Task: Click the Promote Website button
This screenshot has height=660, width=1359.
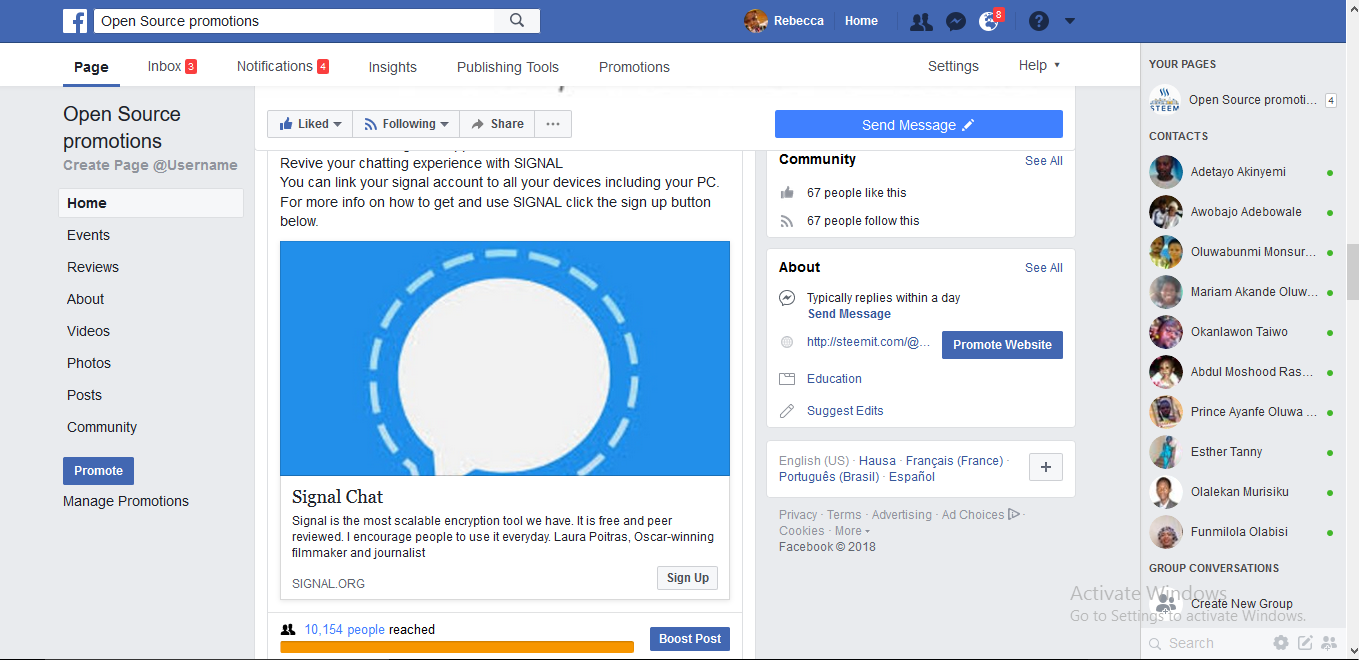Action: 1002,345
